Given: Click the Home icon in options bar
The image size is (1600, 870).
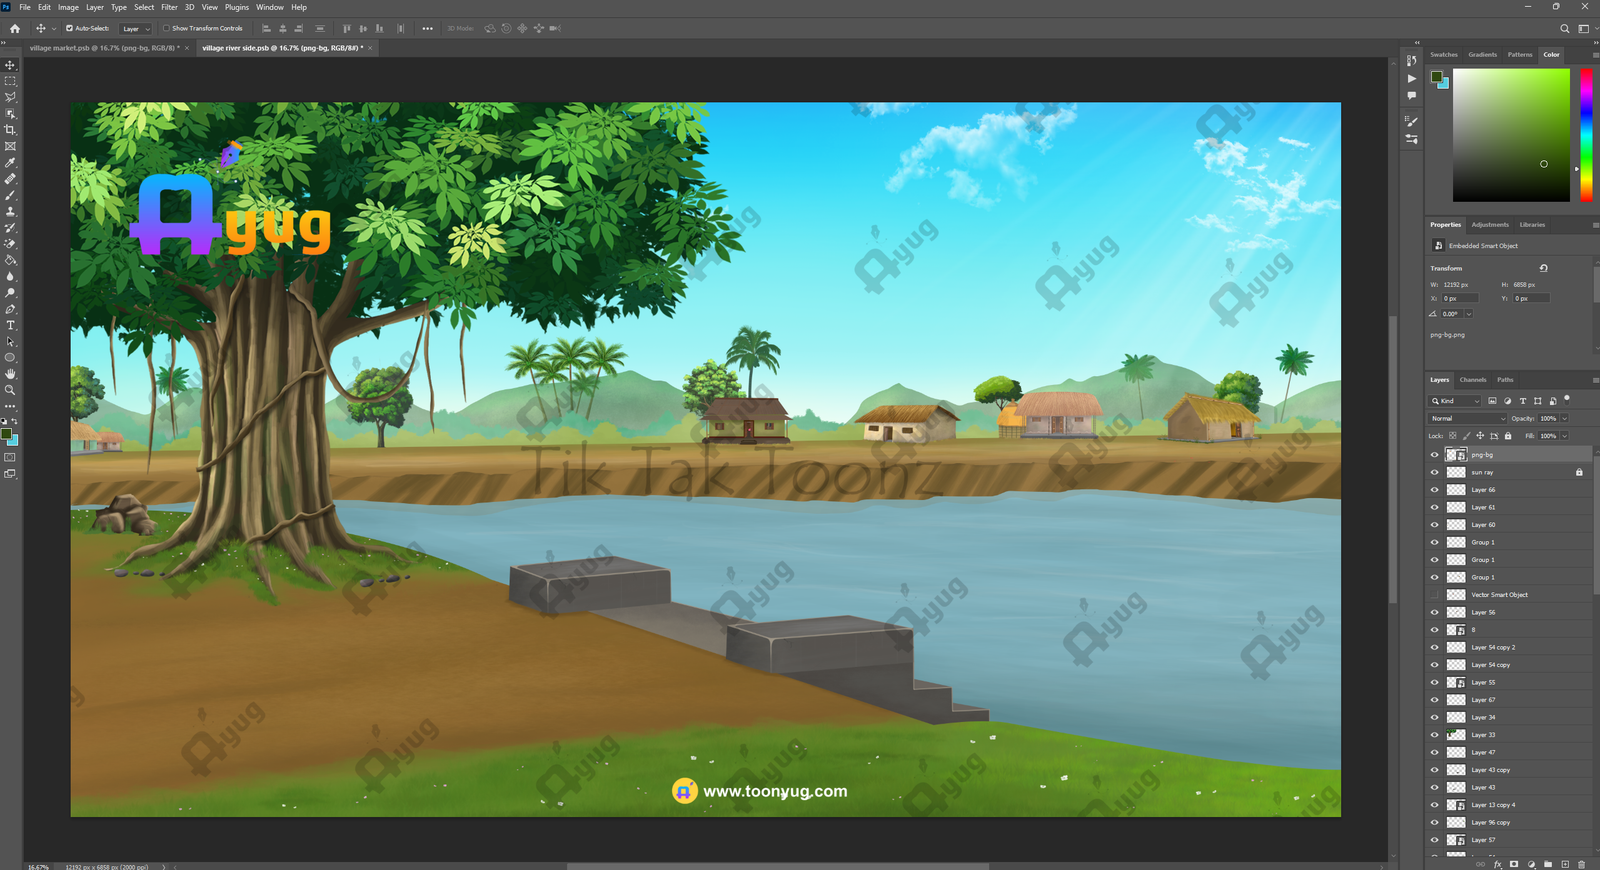Looking at the screenshot, I should (15, 29).
